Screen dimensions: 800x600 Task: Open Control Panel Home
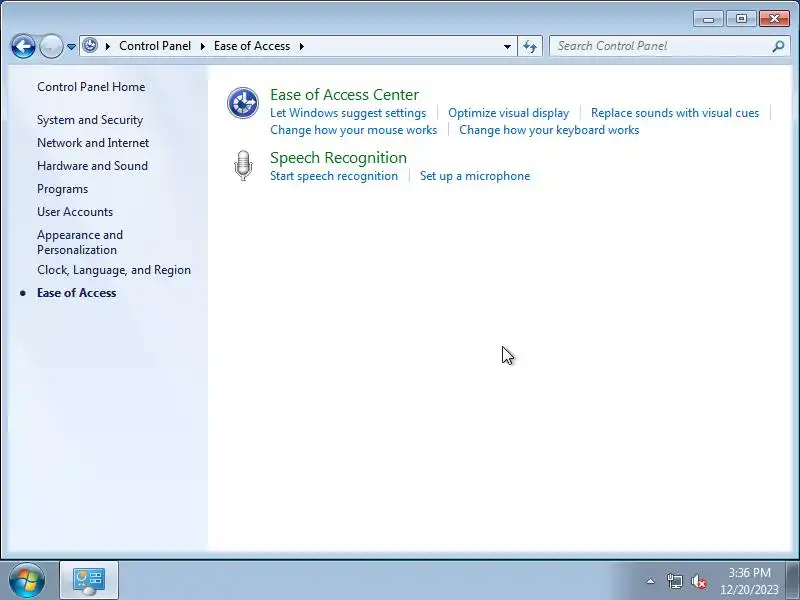pyautogui.click(x=91, y=87)
